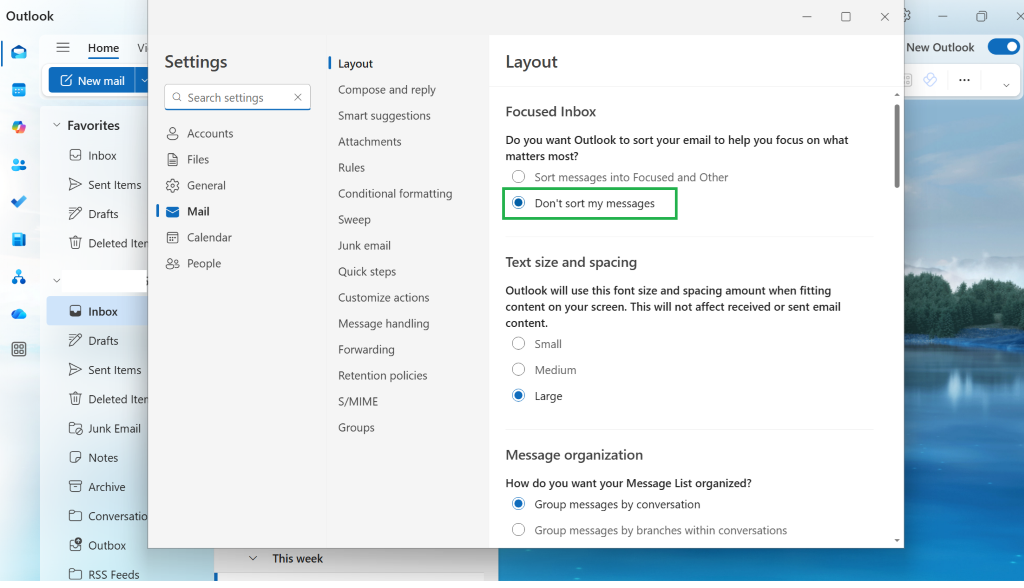Open Smart suggestions settings
This screenshot has width=1024, height=588.
pos(384,116)
